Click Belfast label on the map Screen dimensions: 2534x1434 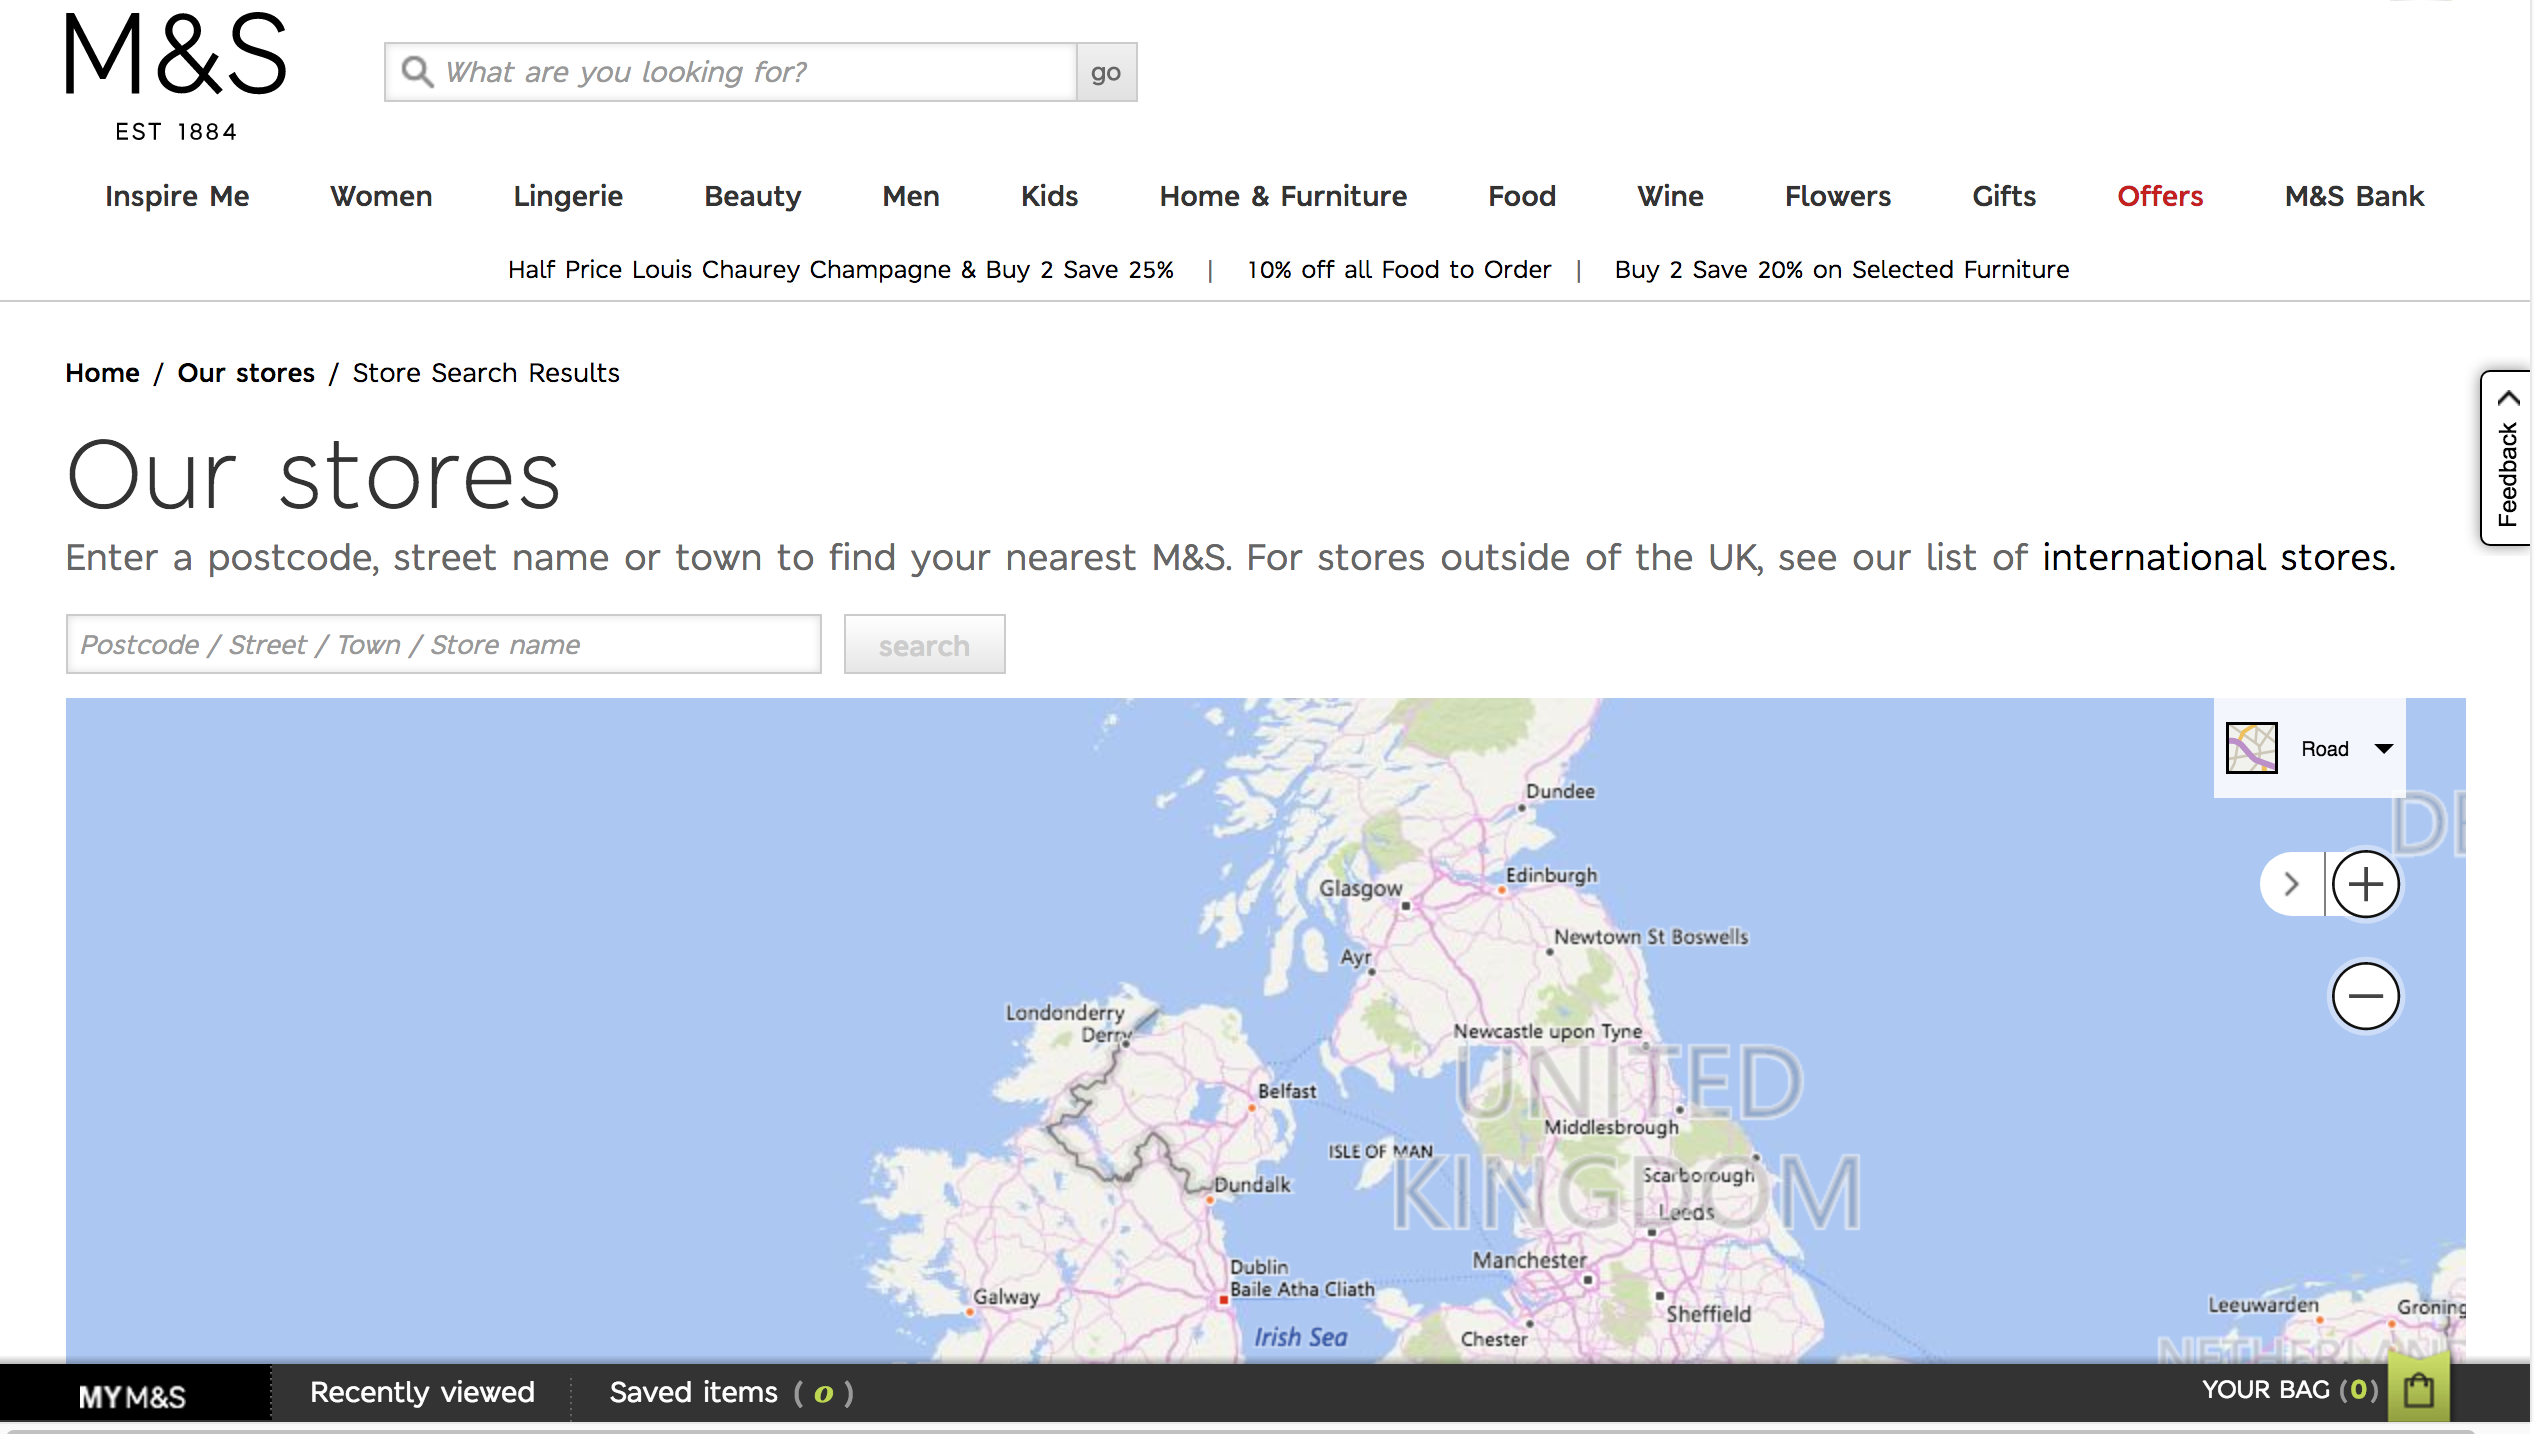click(1286, 1091)
